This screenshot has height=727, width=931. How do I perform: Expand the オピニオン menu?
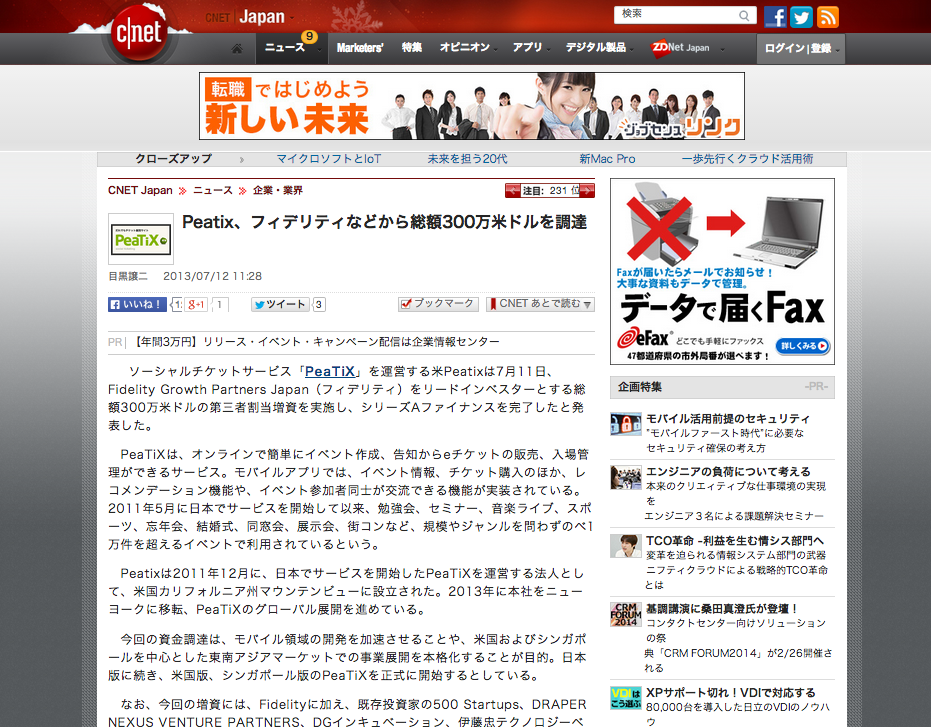coord(496,50)
